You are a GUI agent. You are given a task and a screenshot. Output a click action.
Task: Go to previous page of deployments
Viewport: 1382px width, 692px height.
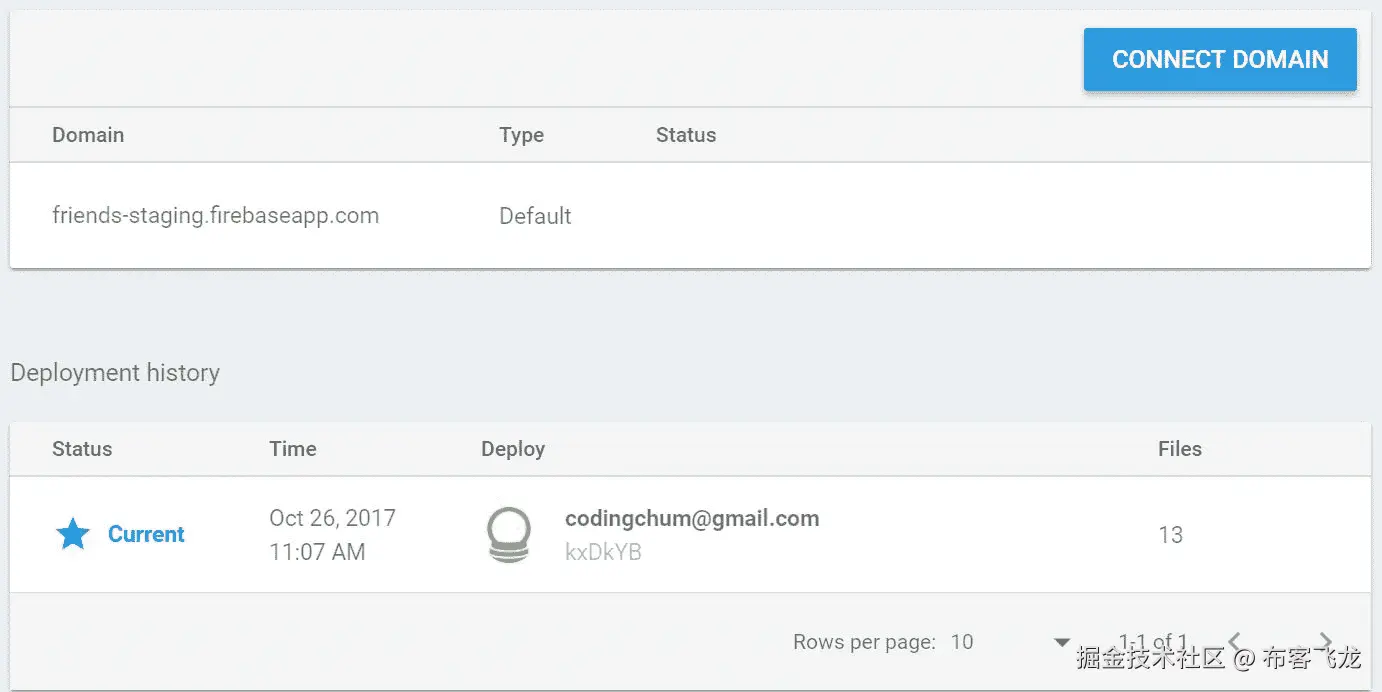click(1235, 642)
